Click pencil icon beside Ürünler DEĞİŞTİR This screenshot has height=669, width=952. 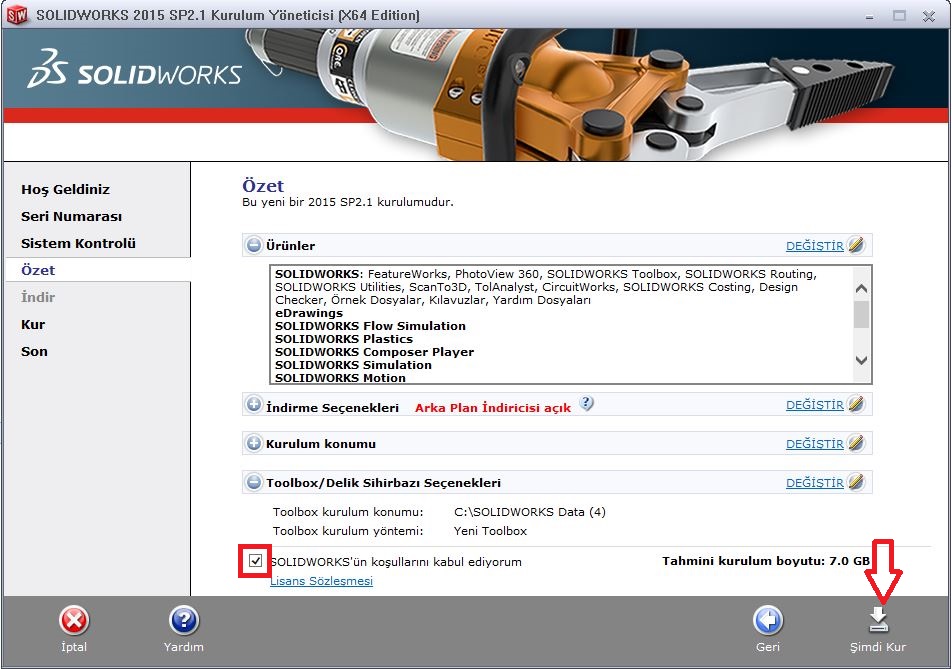(x=856, y=245)
